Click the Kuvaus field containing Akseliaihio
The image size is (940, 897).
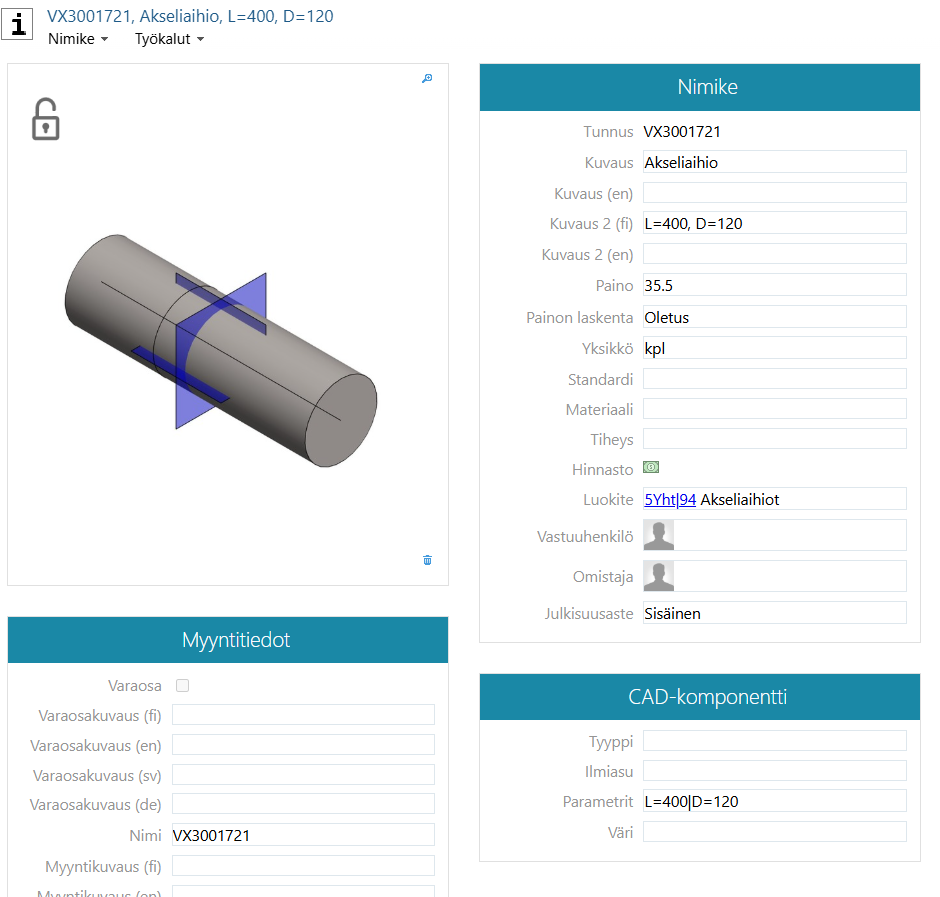point(774,162)
